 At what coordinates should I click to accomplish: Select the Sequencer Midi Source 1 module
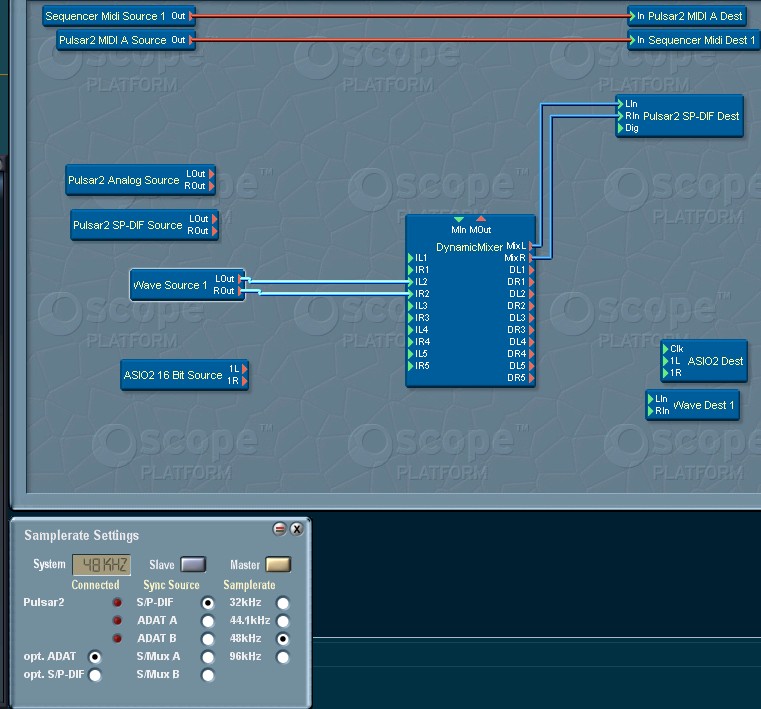pos(105,16)
